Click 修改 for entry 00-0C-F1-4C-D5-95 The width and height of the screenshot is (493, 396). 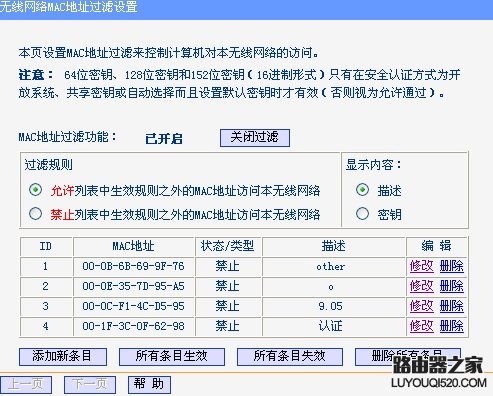click(422, 306)
